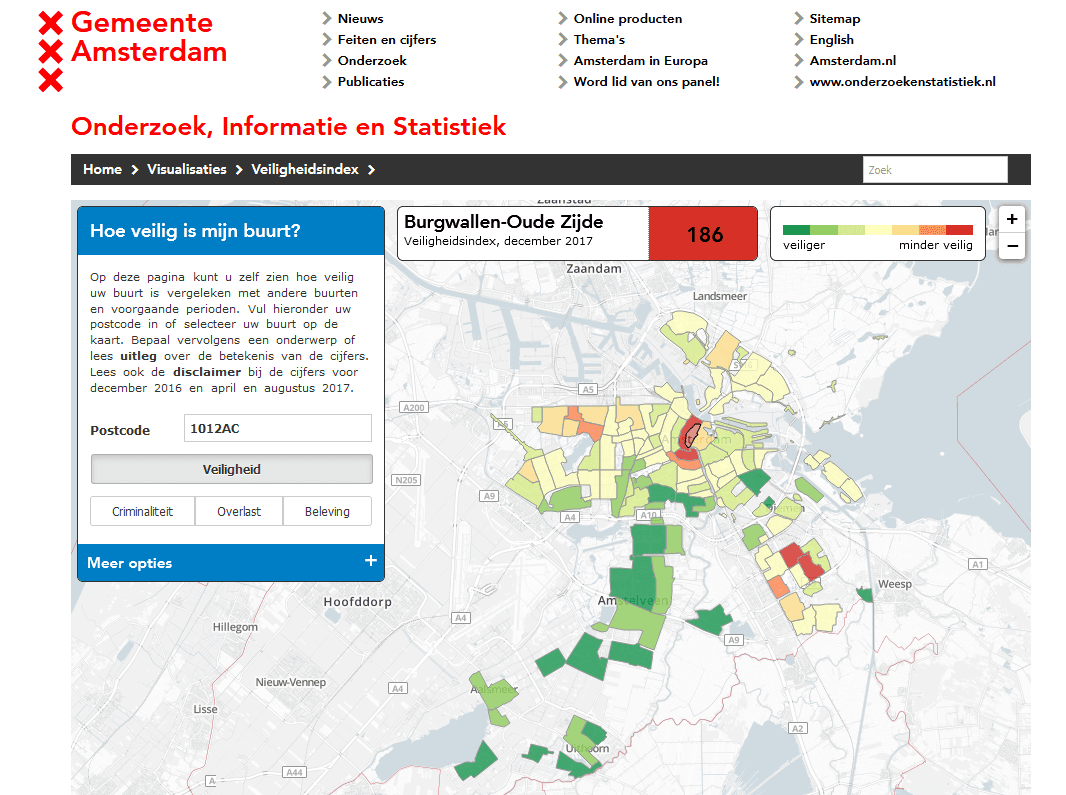
Task: Click the A44 road marker on map
Action: click(294, 772)
